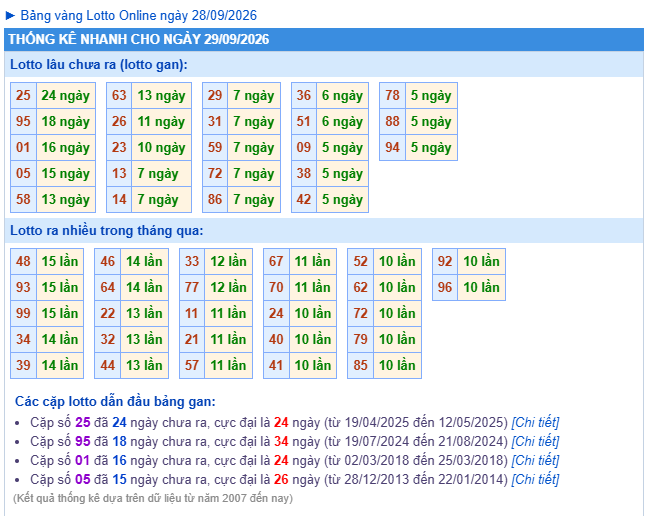Click lotto gan number 63
647x516 pixels.
pos(119,95)
